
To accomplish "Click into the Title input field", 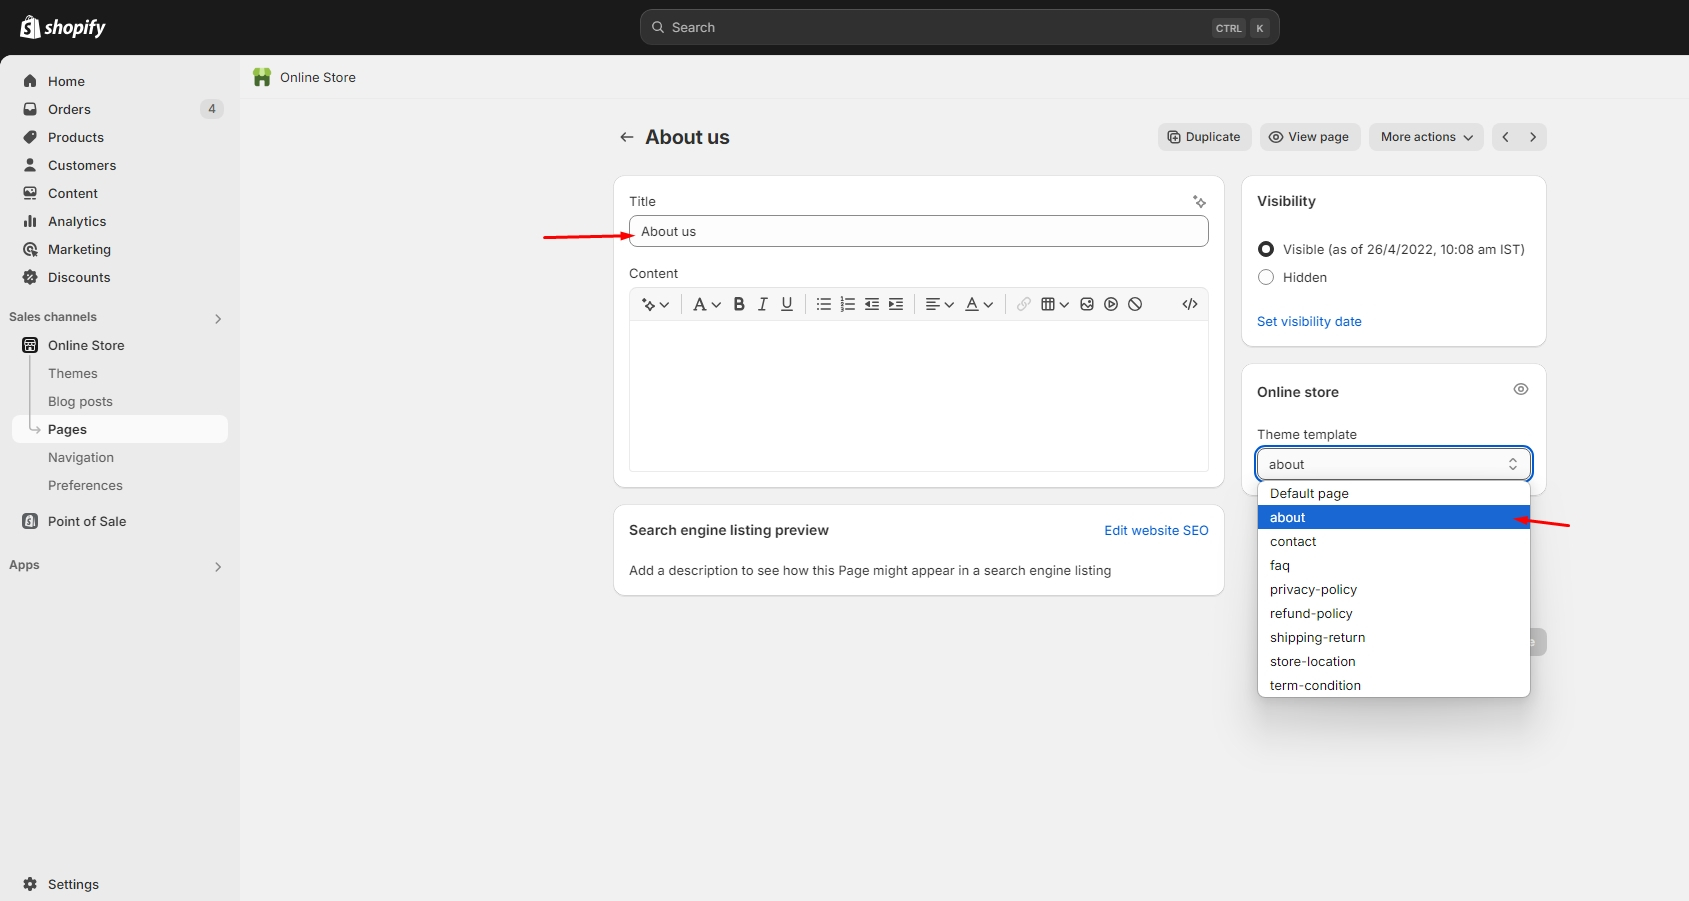I will (x=918, y=231).
